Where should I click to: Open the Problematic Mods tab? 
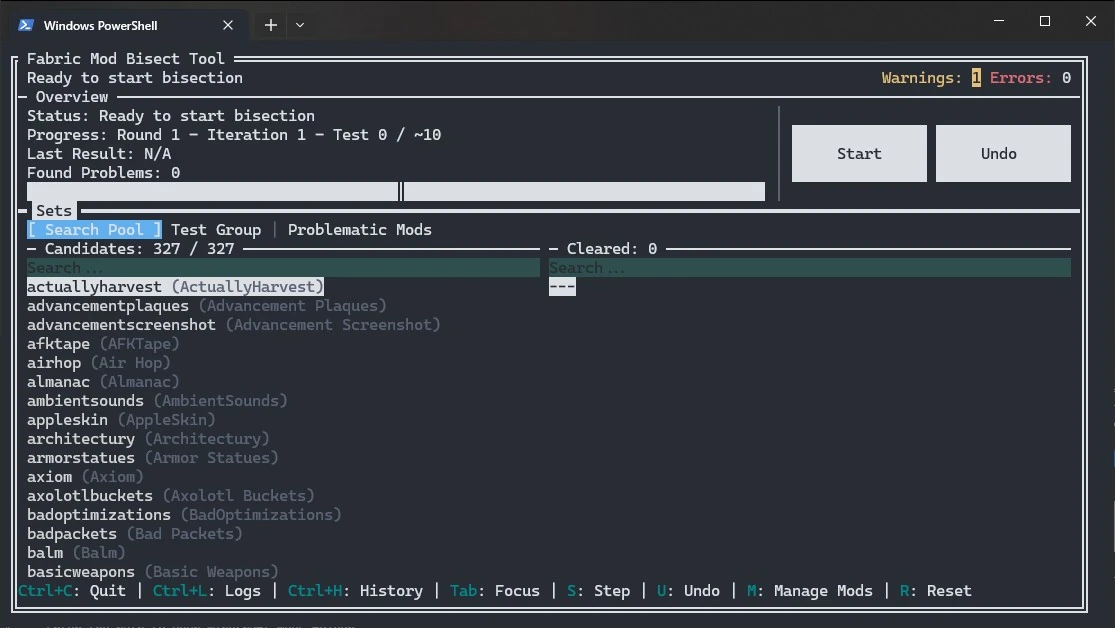[359, 230]
